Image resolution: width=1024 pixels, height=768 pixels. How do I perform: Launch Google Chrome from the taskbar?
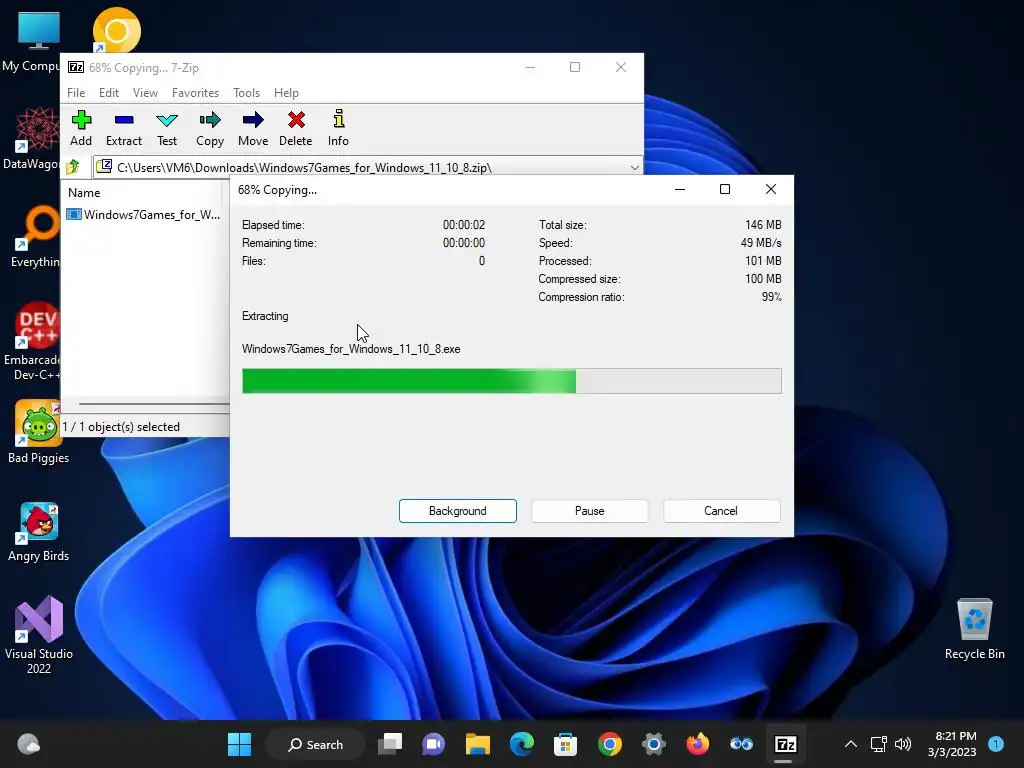pyautogui.click(x=609, y=744)
